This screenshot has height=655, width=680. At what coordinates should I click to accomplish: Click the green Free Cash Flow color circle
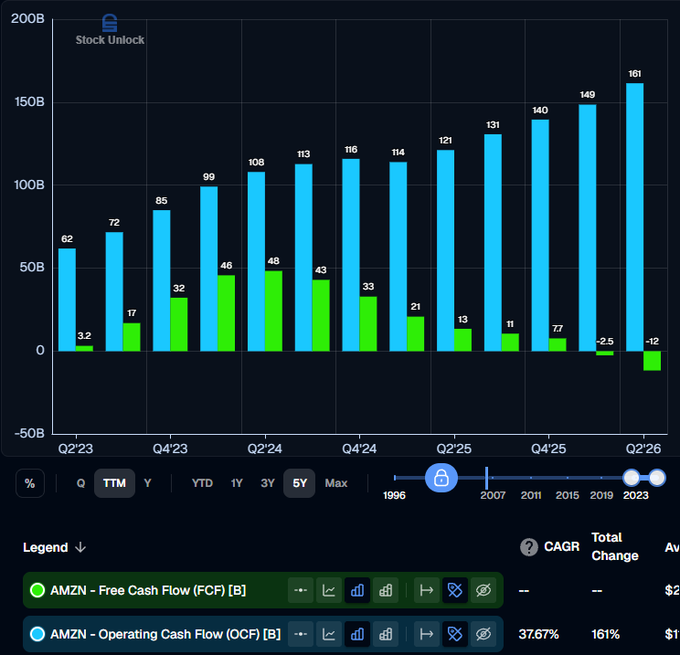point(37,590)
